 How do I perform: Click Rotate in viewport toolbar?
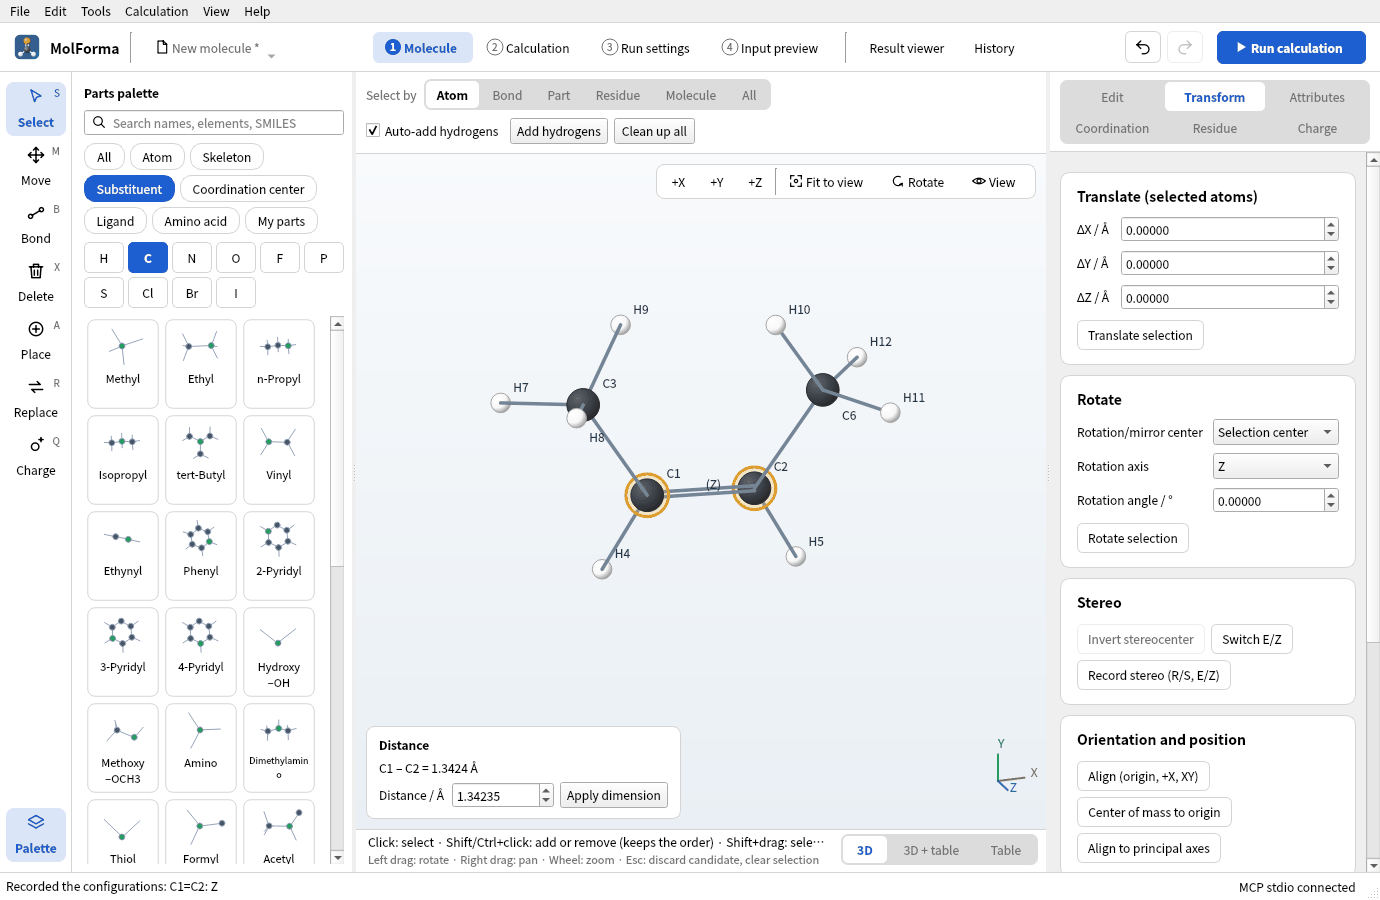(x=918, y=182)
